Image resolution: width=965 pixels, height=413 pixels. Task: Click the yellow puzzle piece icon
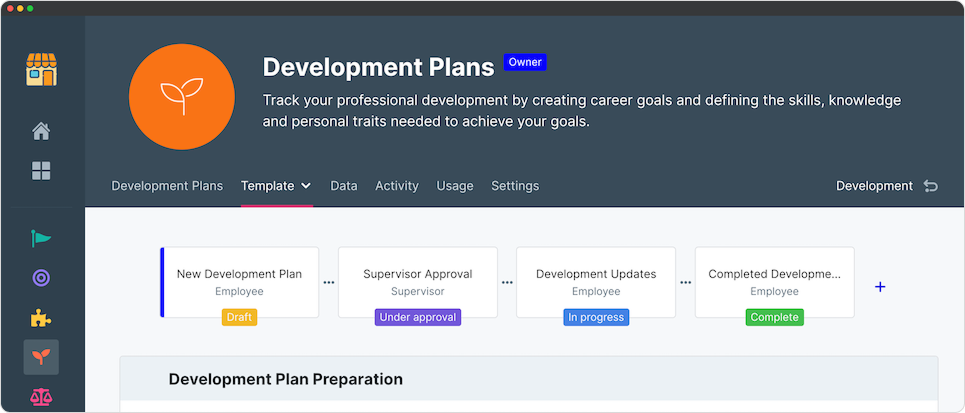point(41,319)
